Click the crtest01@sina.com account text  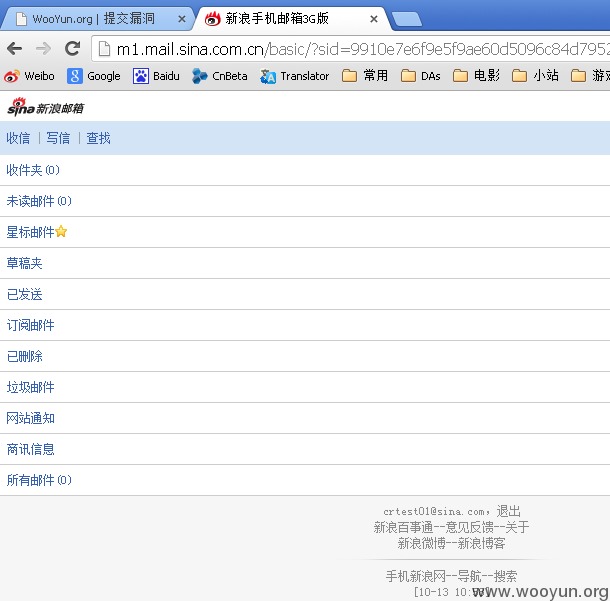tap(434, 512)
